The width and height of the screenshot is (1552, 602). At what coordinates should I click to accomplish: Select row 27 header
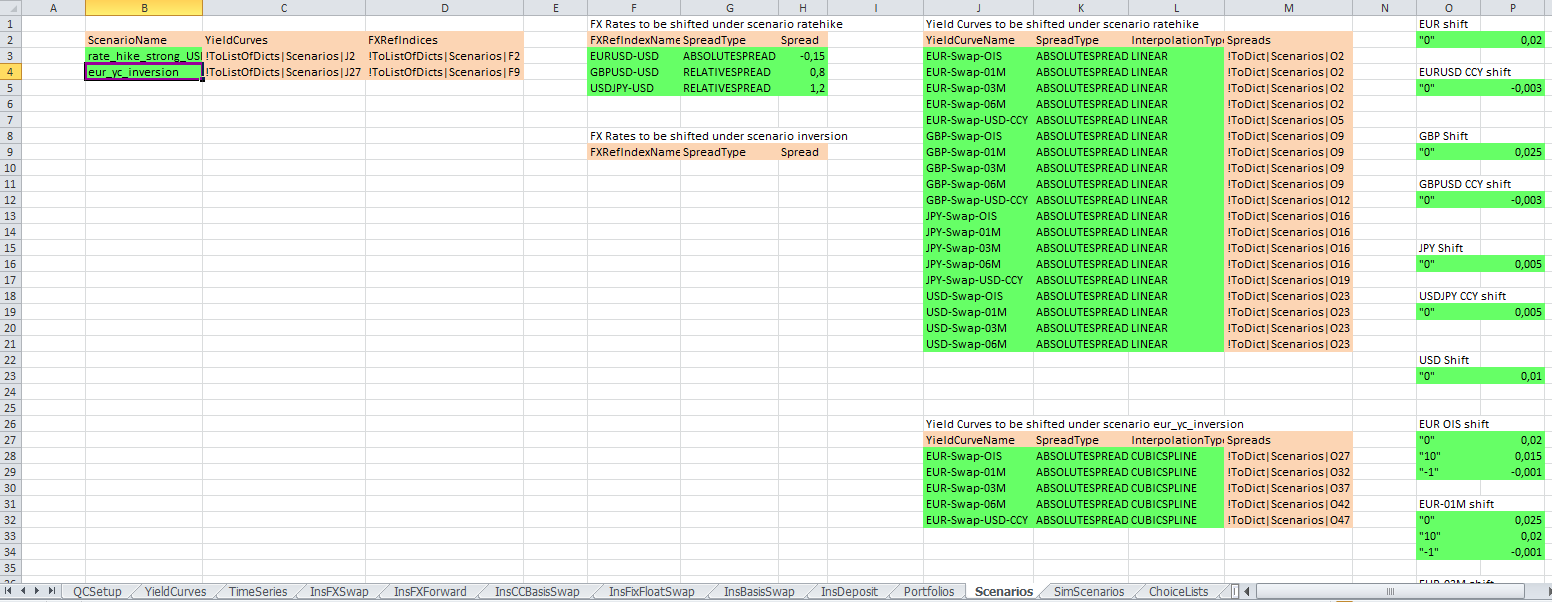[11, 440]
